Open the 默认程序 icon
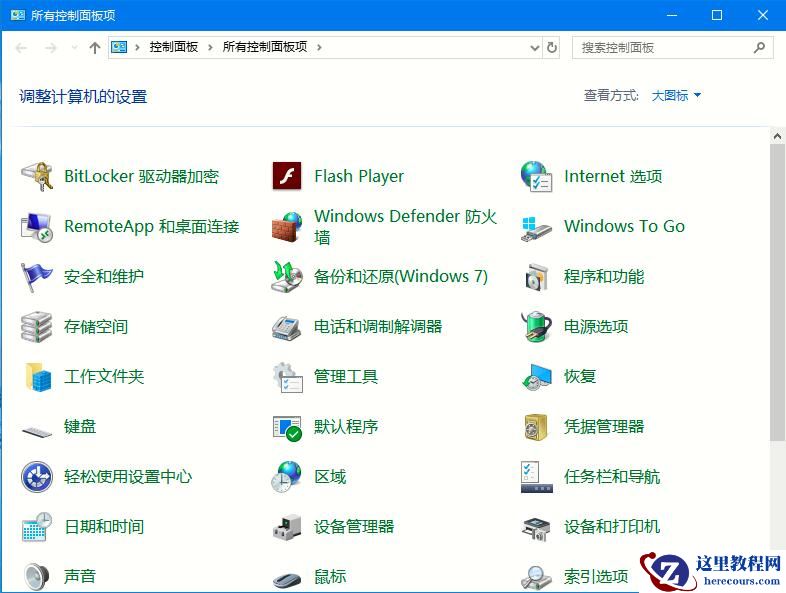The width and height of the screenshot is (786, 593). click(287, 429)
